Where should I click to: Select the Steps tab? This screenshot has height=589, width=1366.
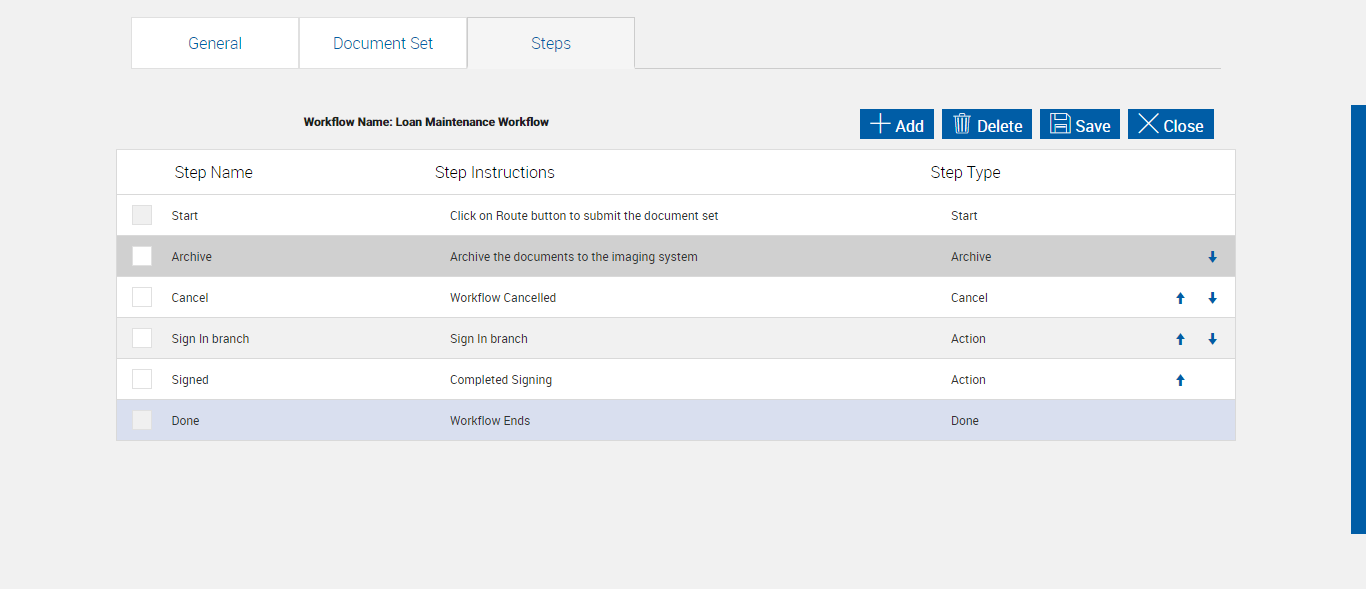pos(551,43)
